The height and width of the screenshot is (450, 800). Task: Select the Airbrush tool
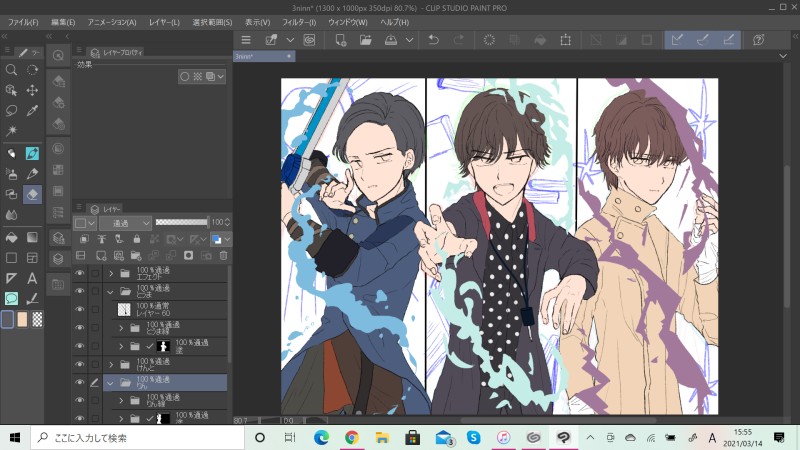coord(11,174)
